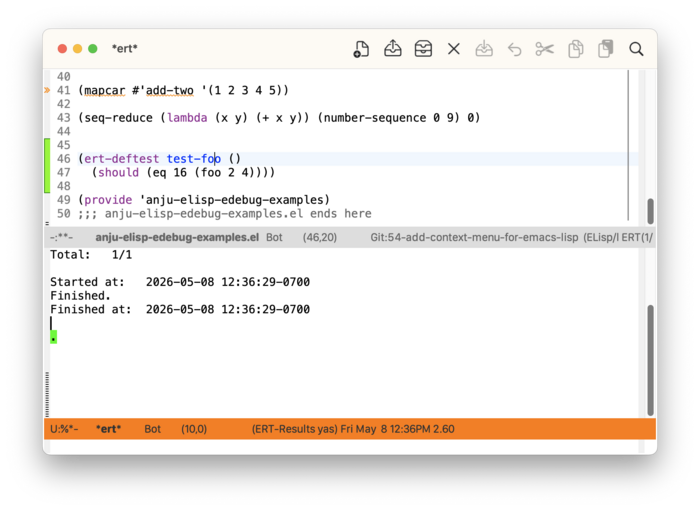The height and width of the screenshot is (511, 700).
Task: Click the *ert* buffer name in orange mode line
Action: click(x=108, y=429)
